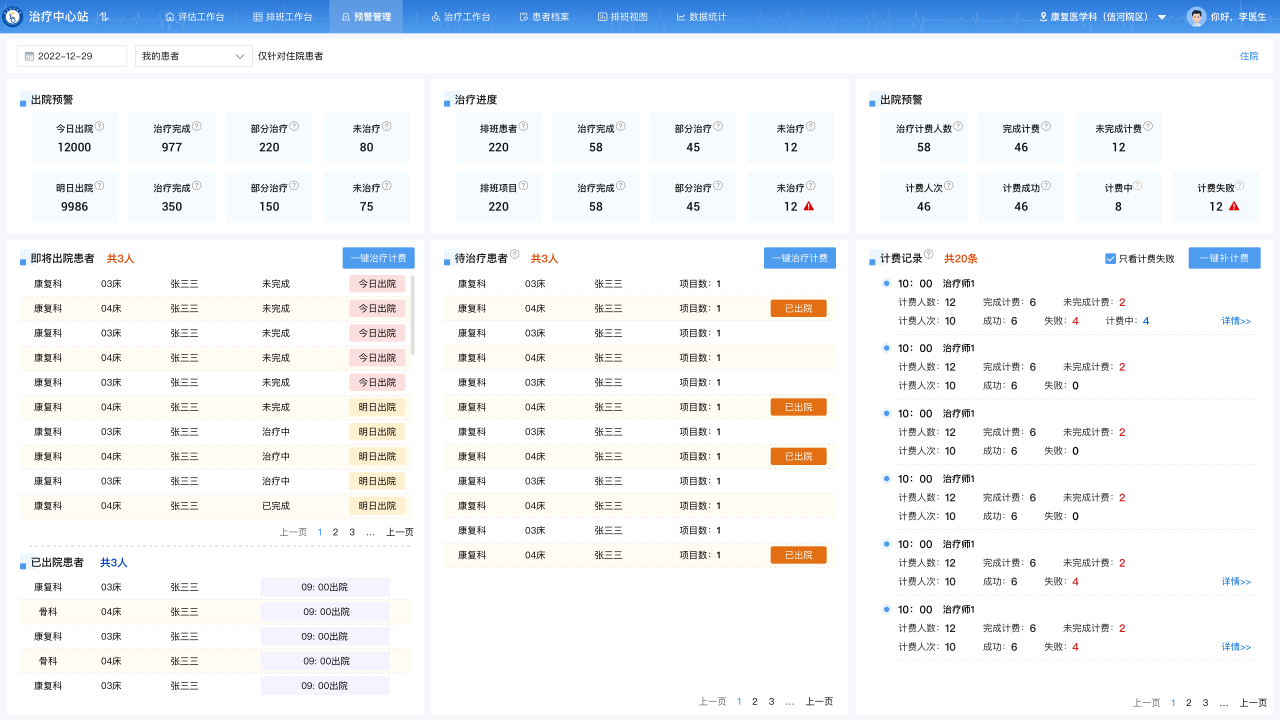The width and height of the screenshot is (1280, 720).
Task: Select the patient row with status 已完成
Action: point(215,506)
